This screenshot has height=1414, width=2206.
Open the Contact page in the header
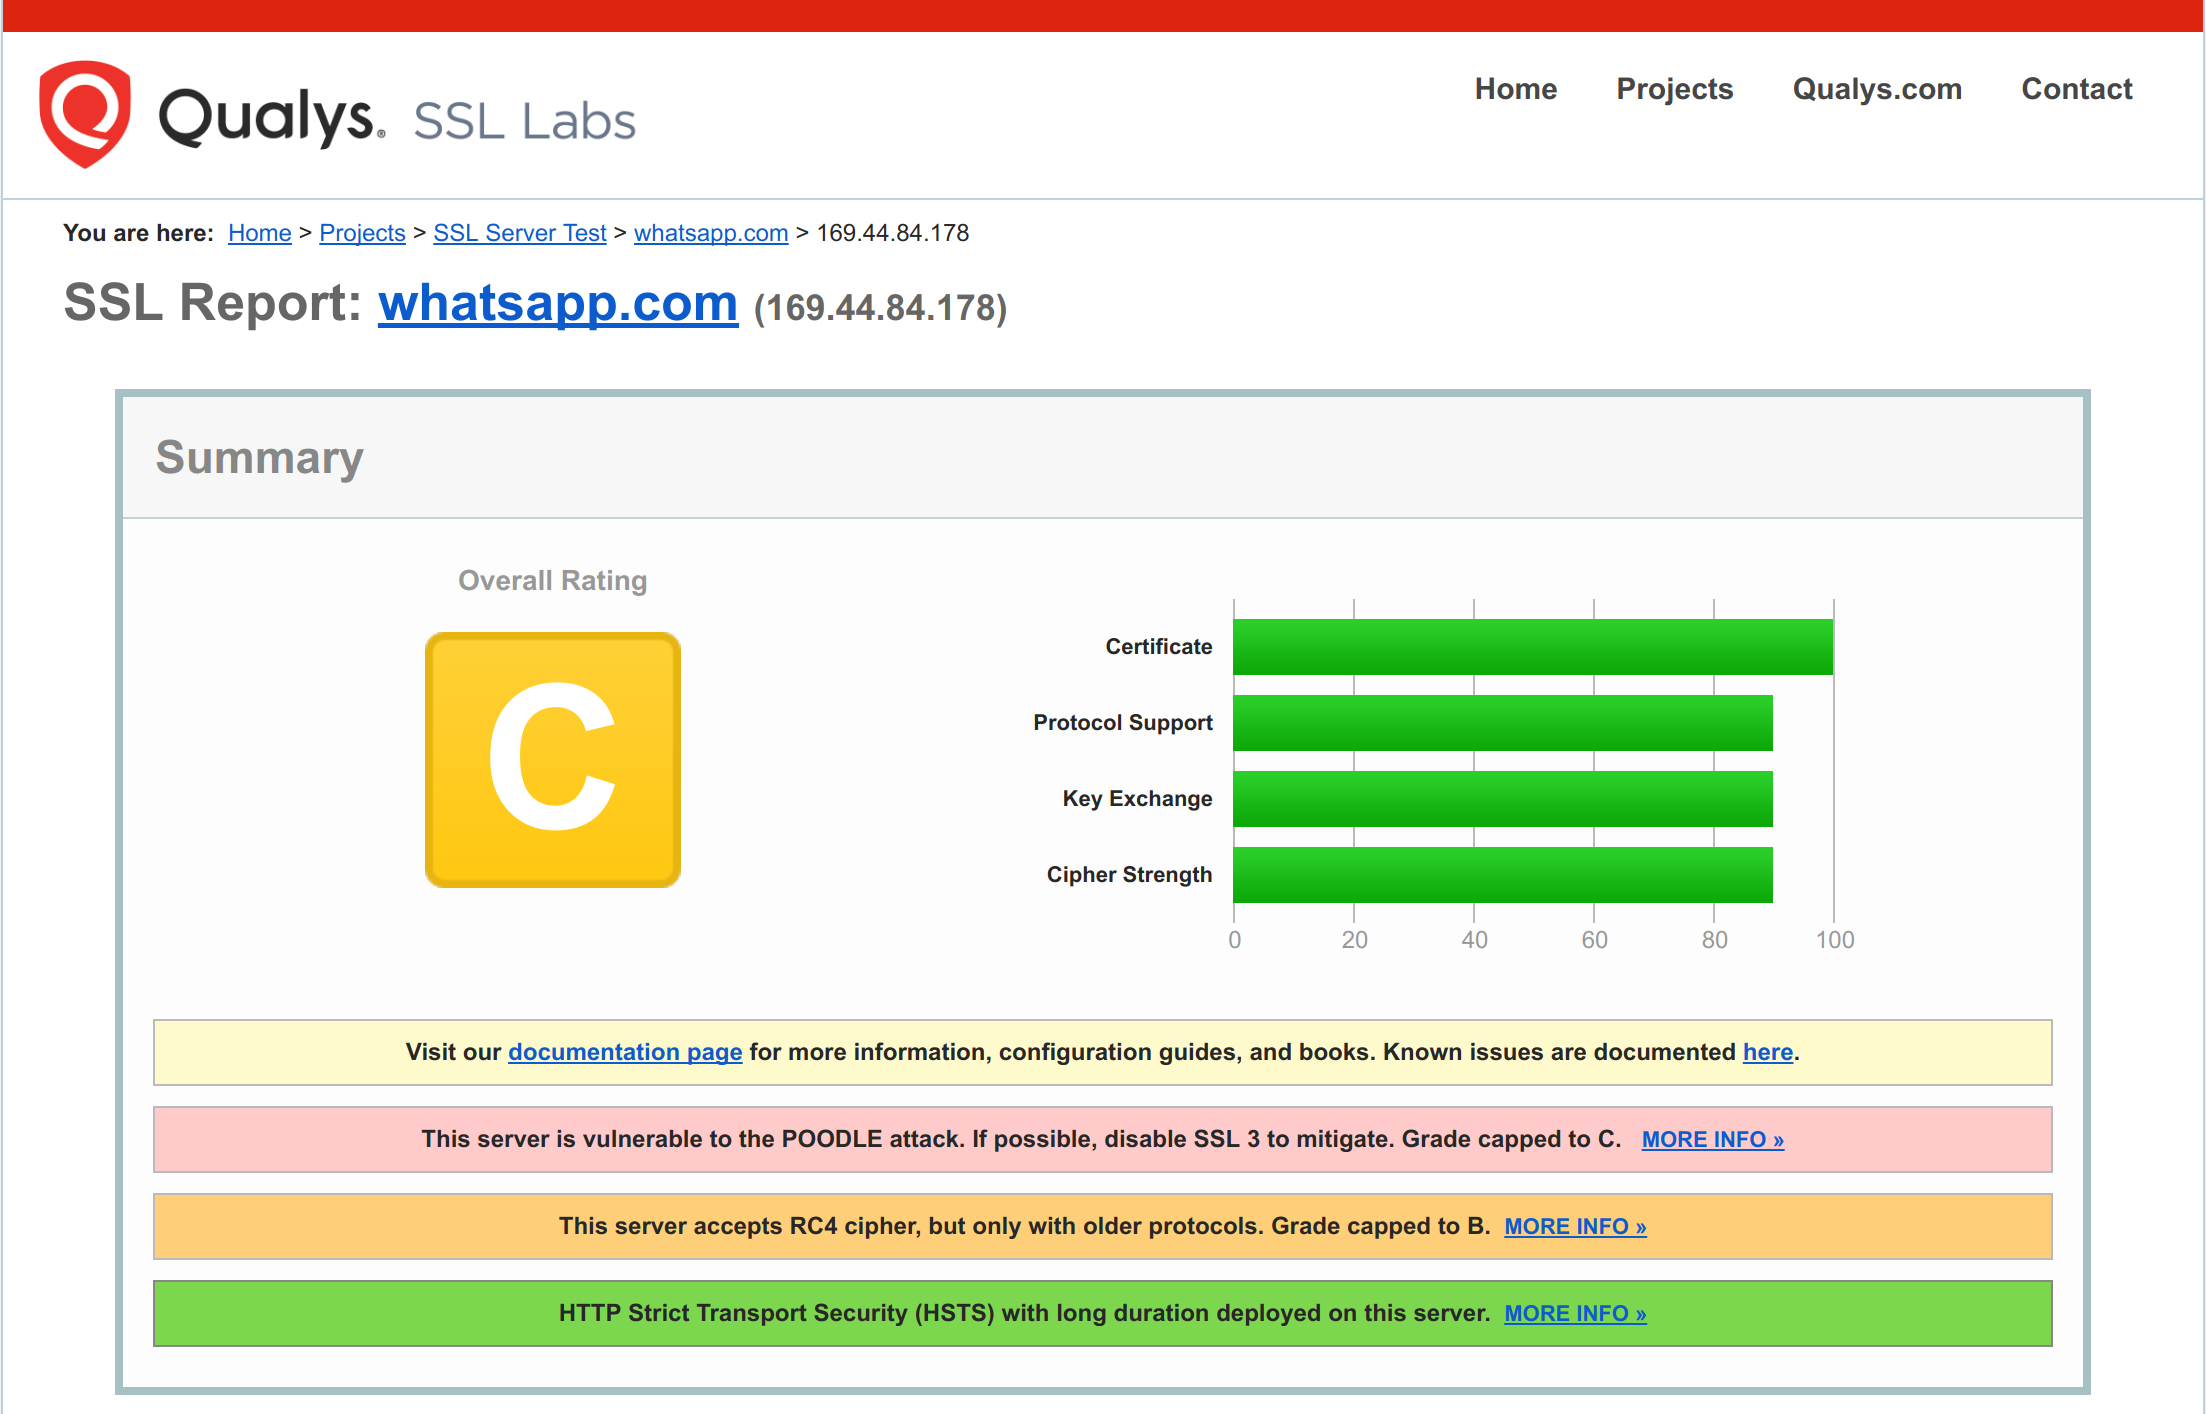point(2076,89)
